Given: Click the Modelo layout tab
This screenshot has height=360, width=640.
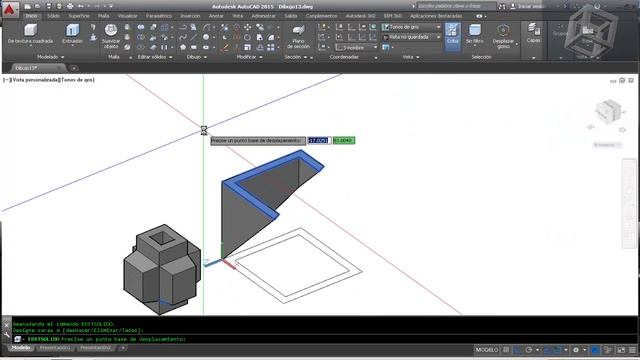Looking at the screenshot, I should 21,348.
